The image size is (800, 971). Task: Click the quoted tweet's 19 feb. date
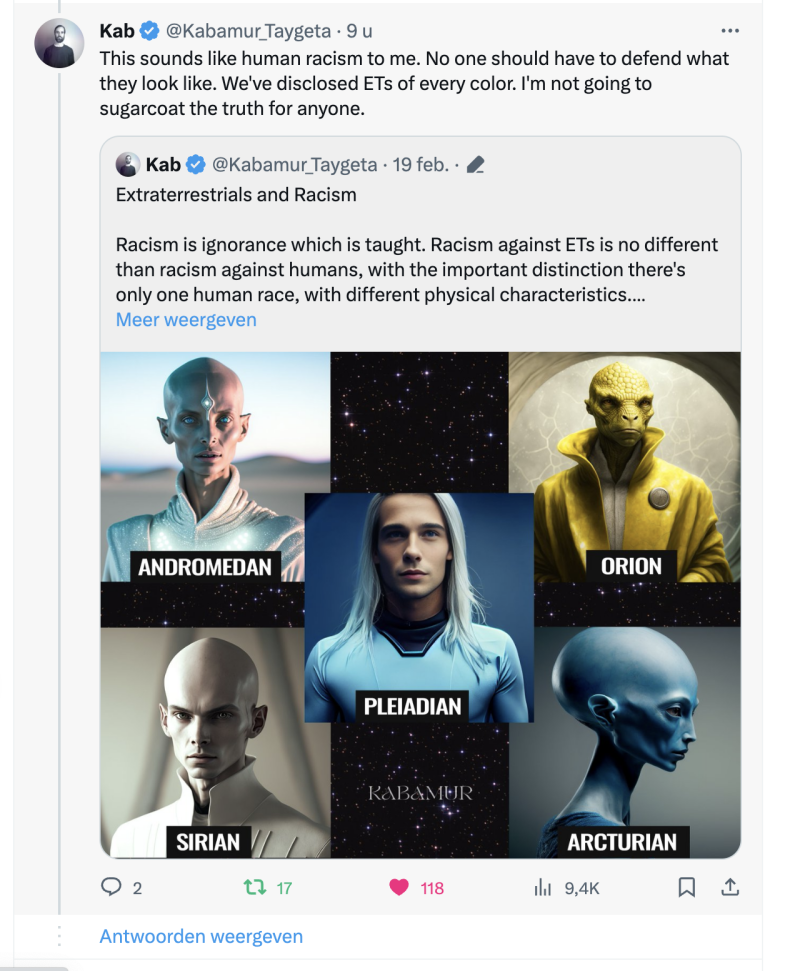(x=420, y=164)
